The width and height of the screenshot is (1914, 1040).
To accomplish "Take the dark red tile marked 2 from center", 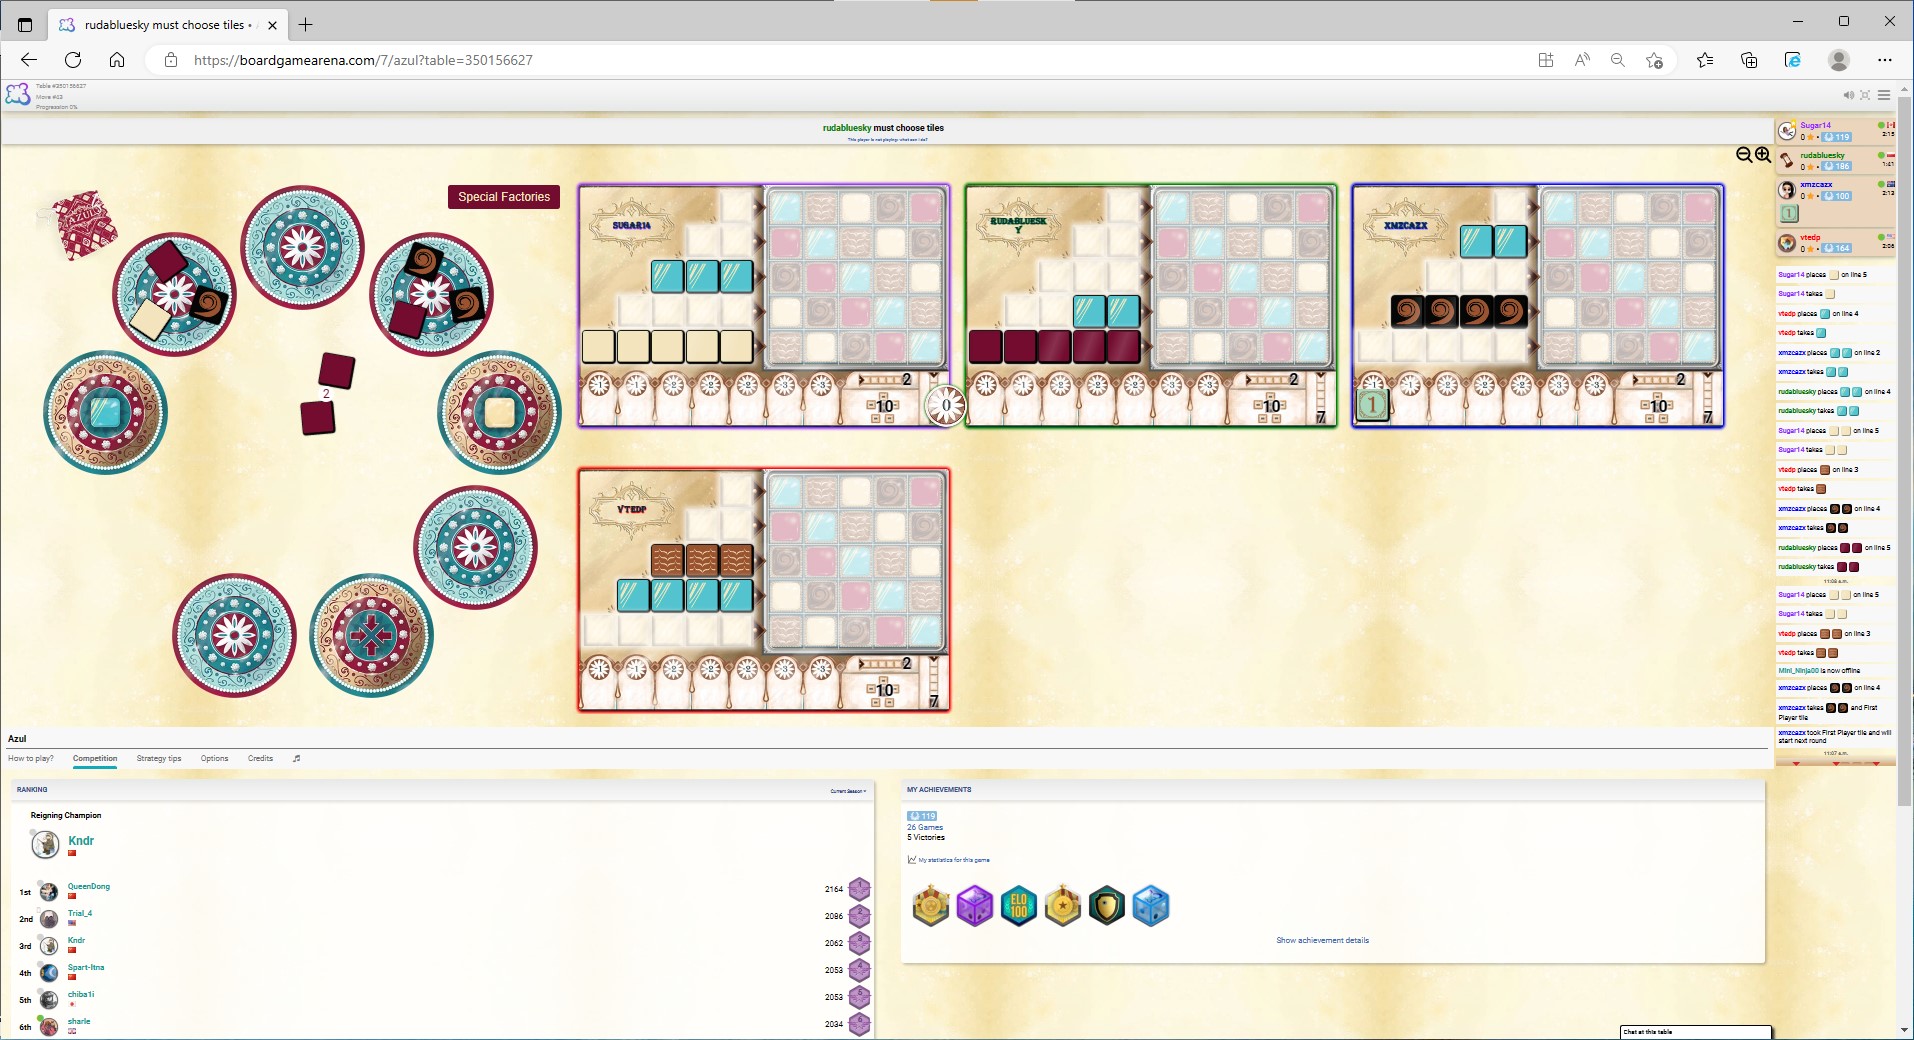I will click(x=318, y=416).
